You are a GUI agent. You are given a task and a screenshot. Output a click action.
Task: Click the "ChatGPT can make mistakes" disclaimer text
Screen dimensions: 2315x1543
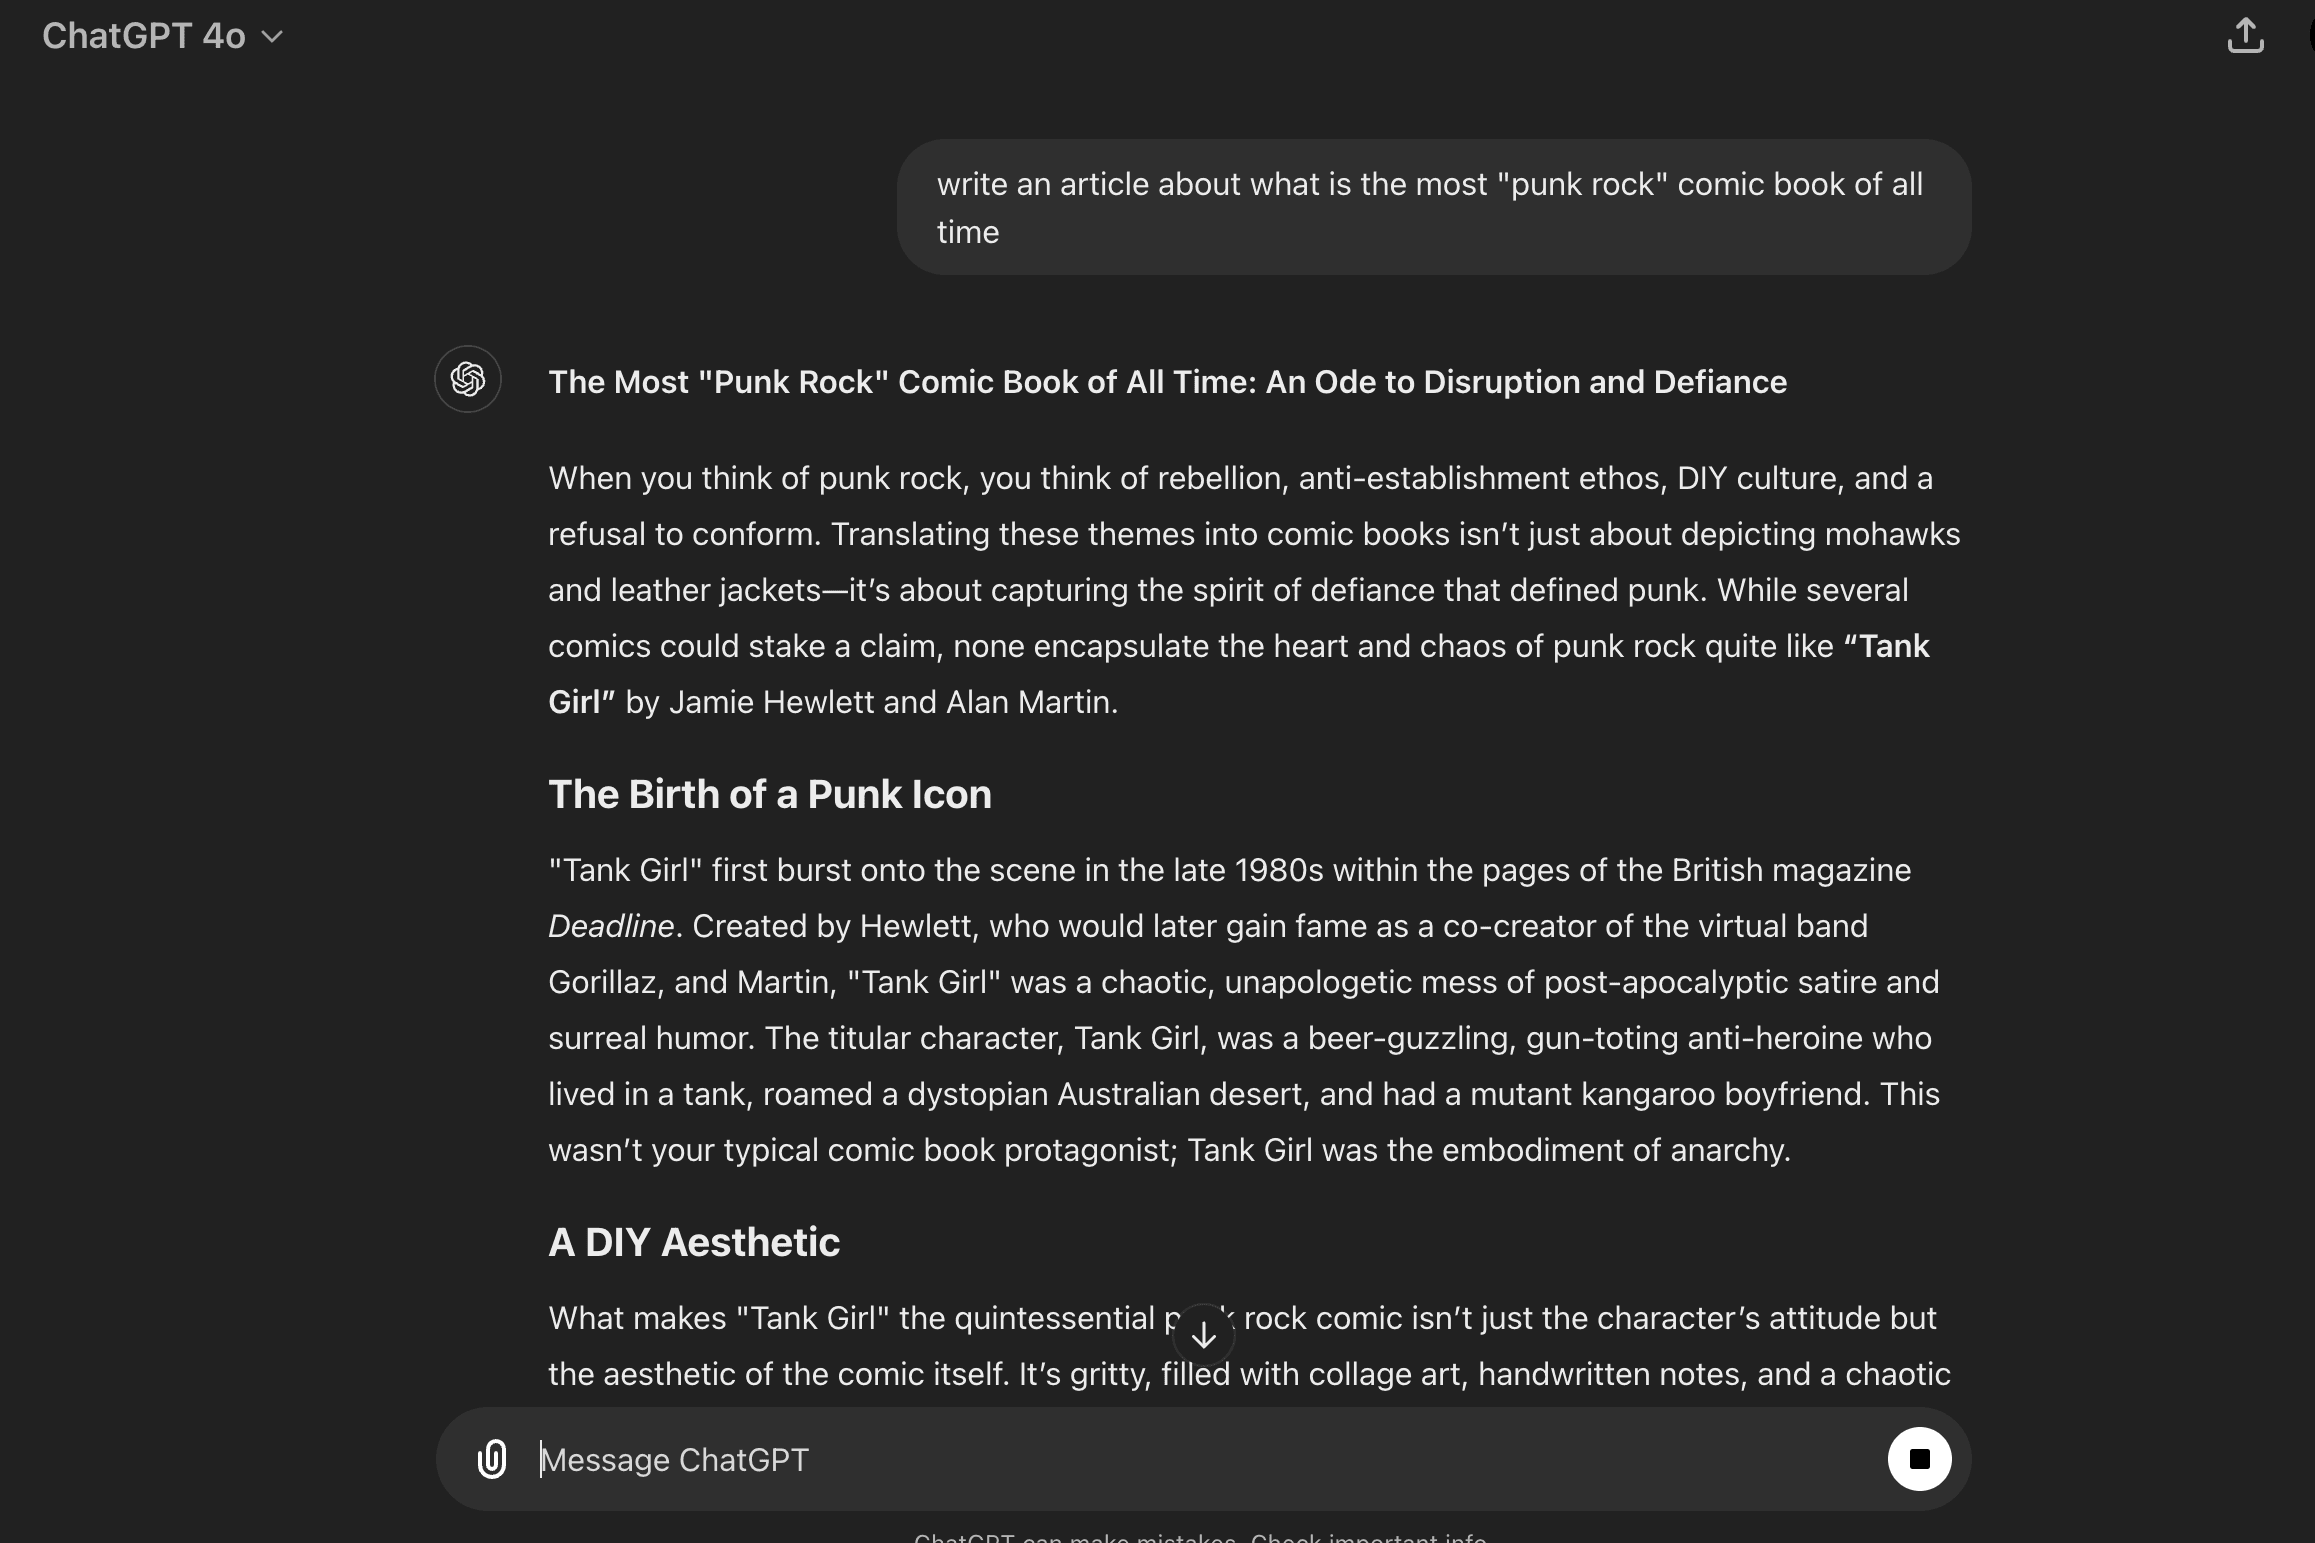point(1200,1537)
